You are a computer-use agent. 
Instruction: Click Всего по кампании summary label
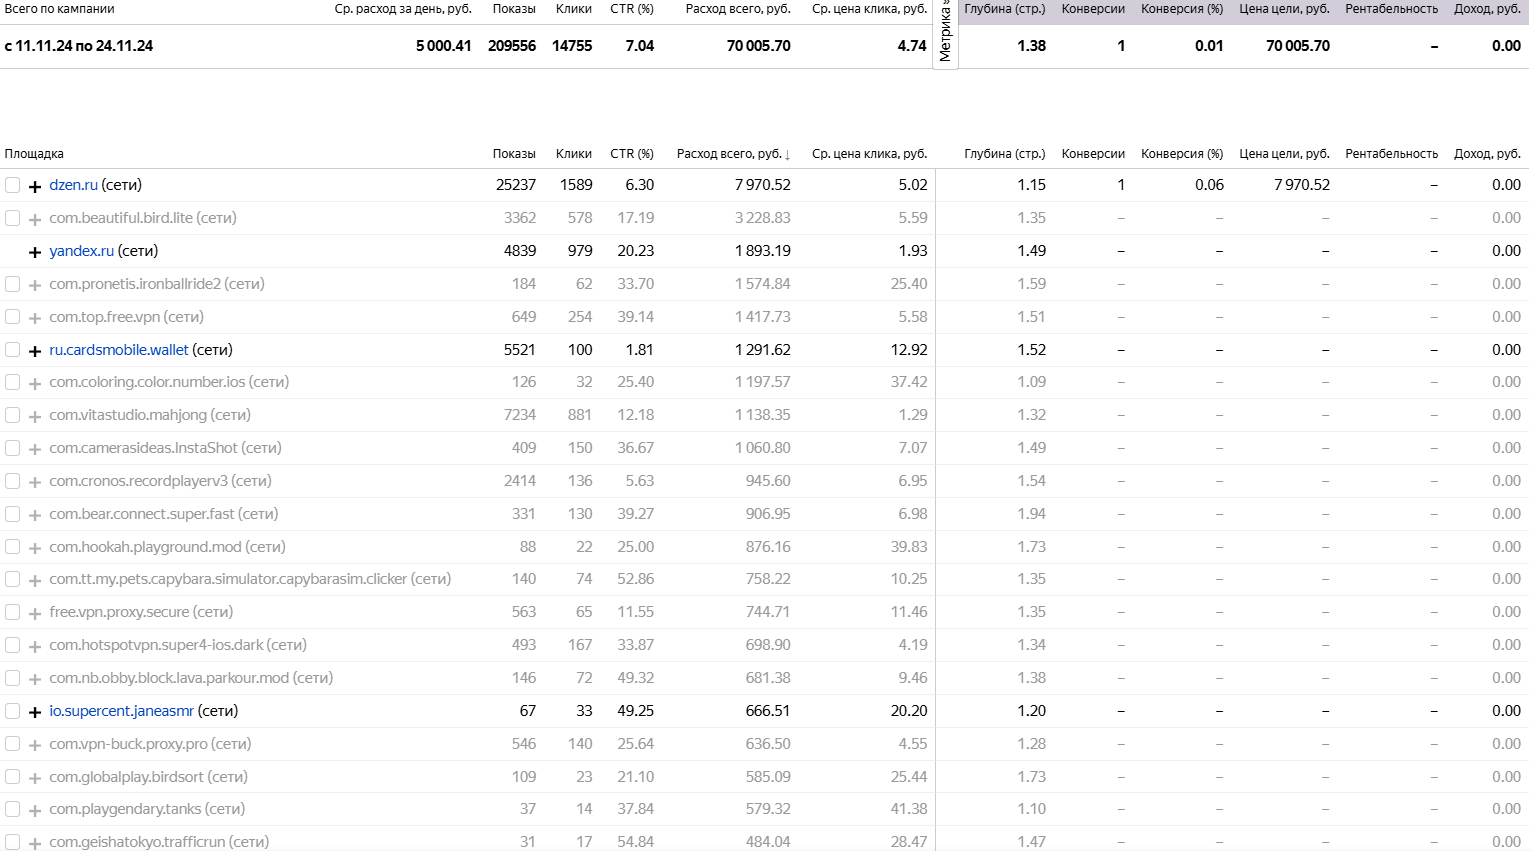(59, 9)
